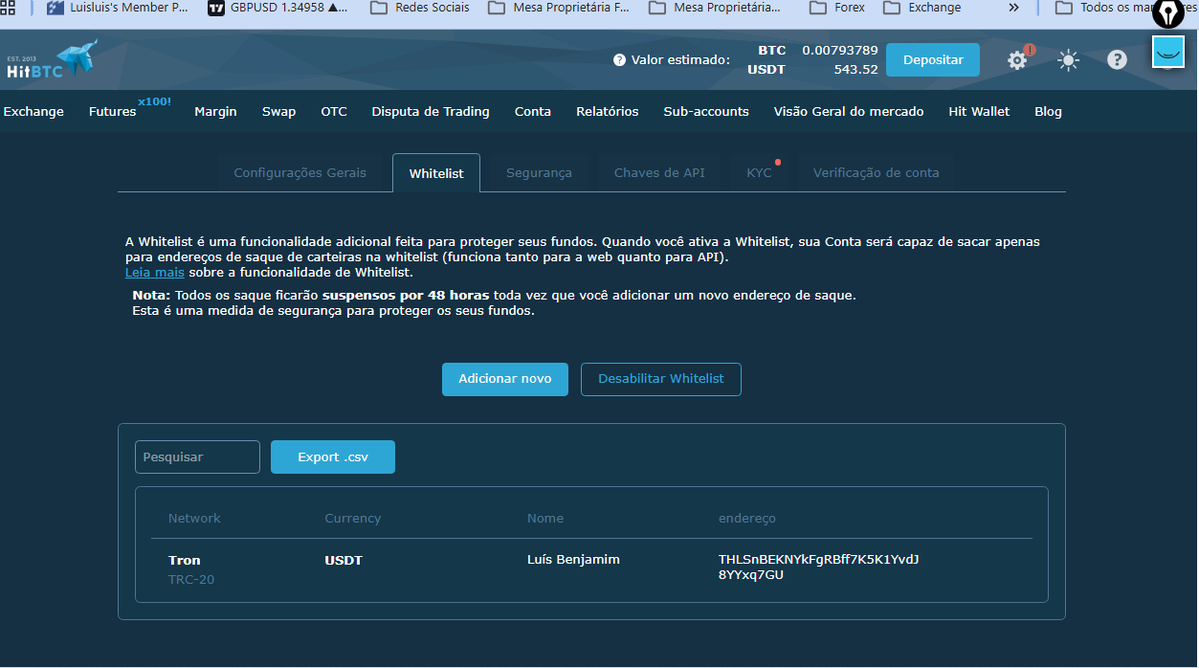Open the browser apps grid icon
The height and width of the screenshot is (668, 1199).
tap(8, 8)
